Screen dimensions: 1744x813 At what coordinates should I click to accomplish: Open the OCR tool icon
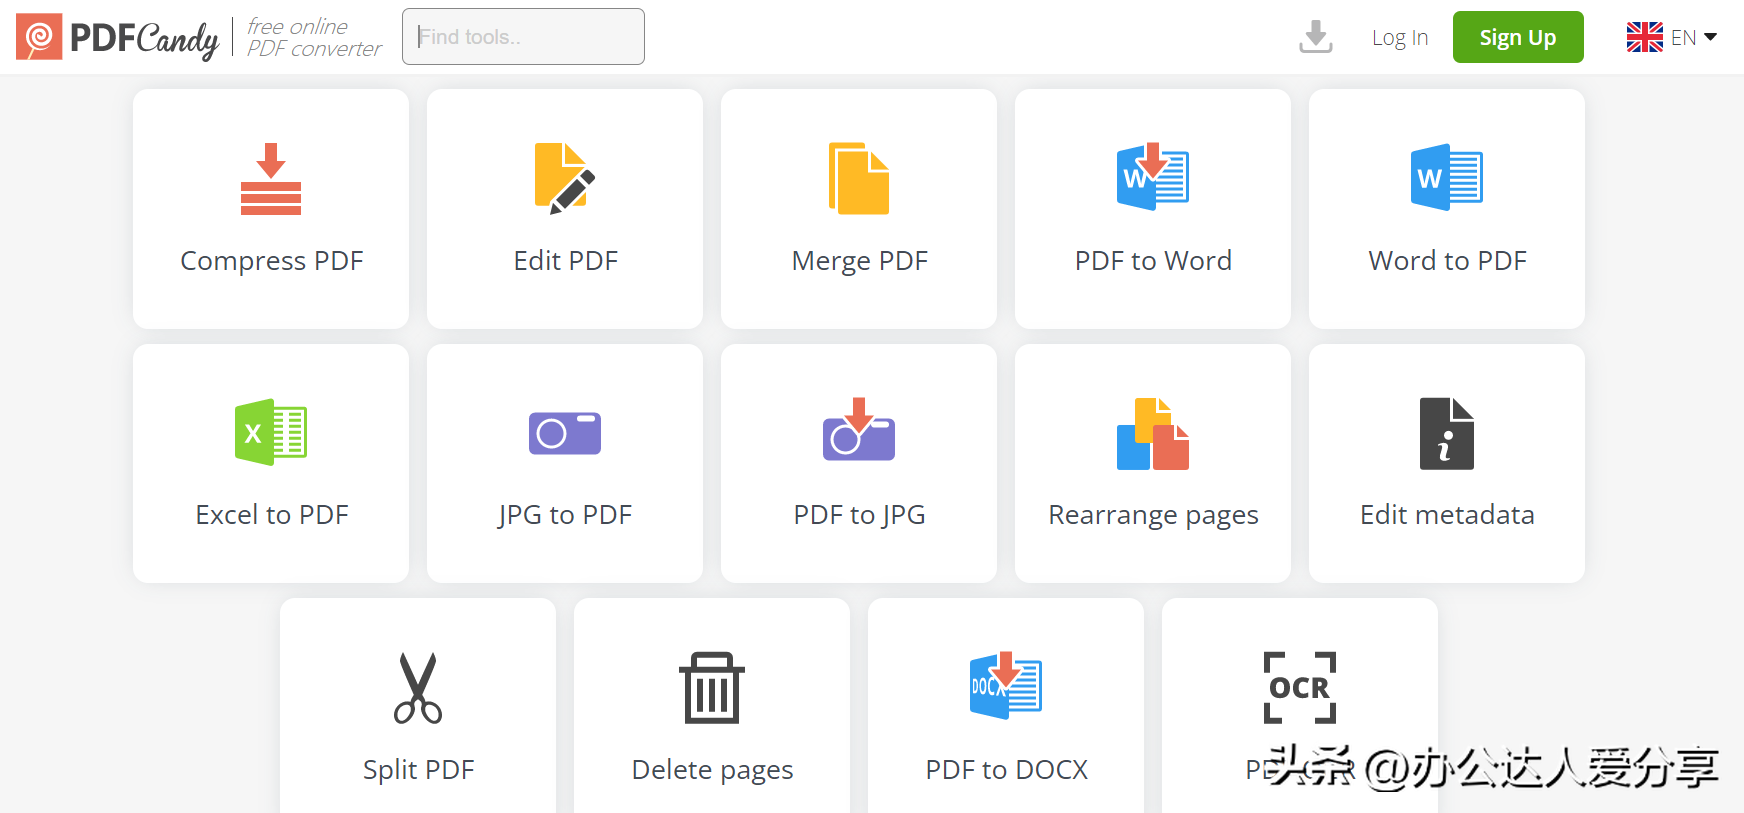click(1300, 688)
